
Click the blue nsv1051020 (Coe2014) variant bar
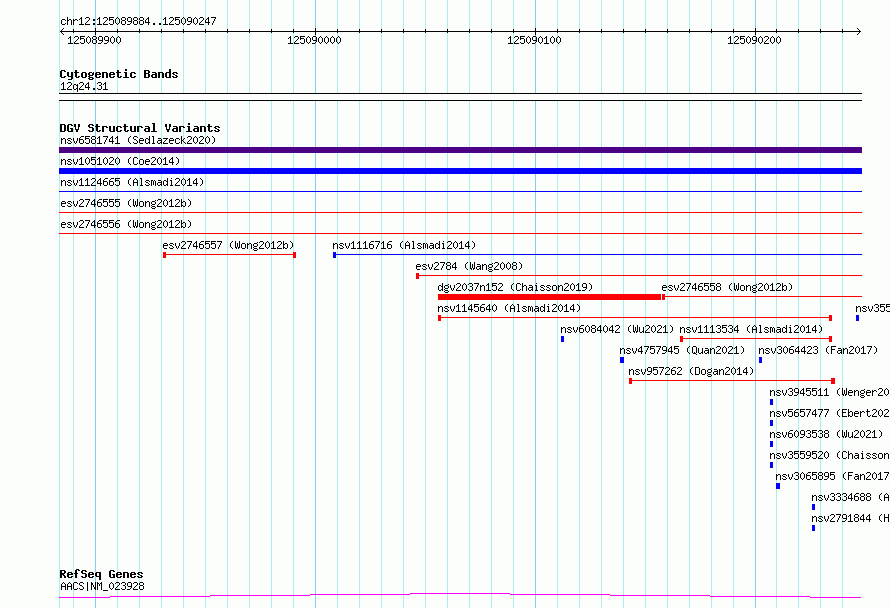coord(460,171)
